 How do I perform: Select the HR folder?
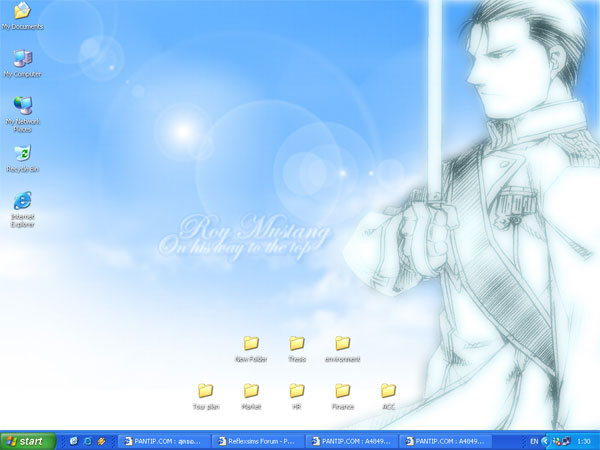(x=297, y=397)
